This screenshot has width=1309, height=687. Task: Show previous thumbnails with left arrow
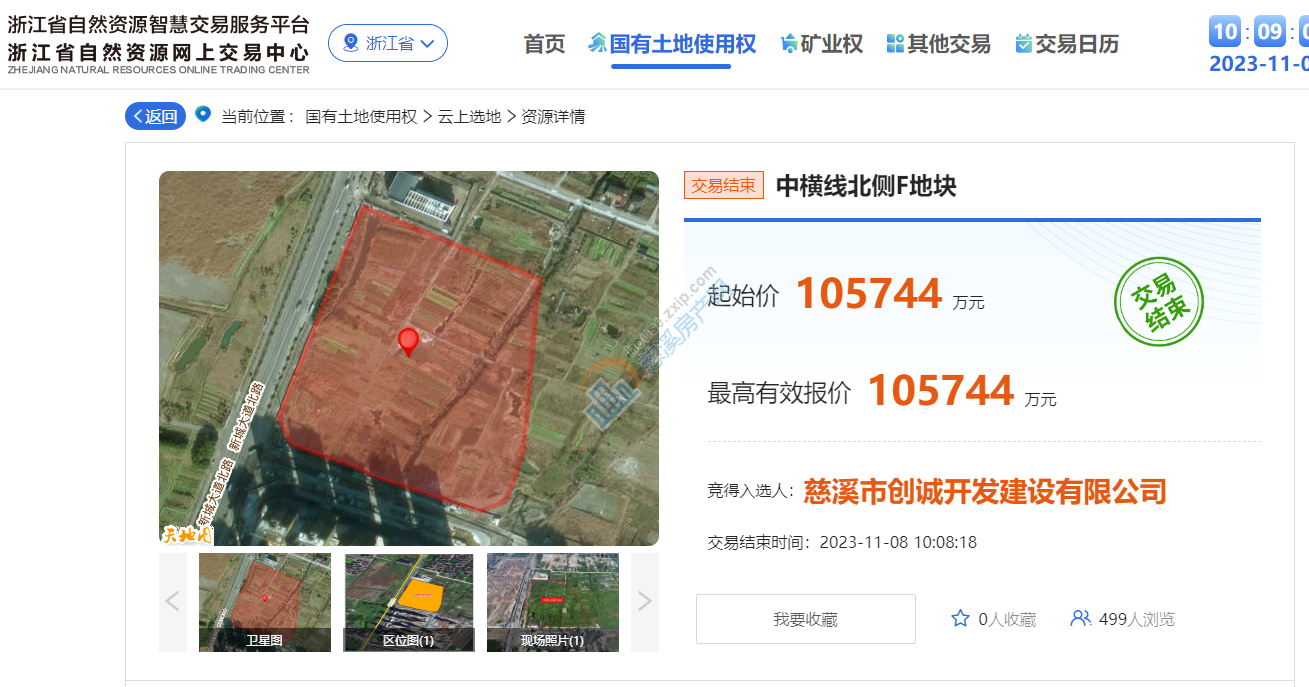[172, 601]
